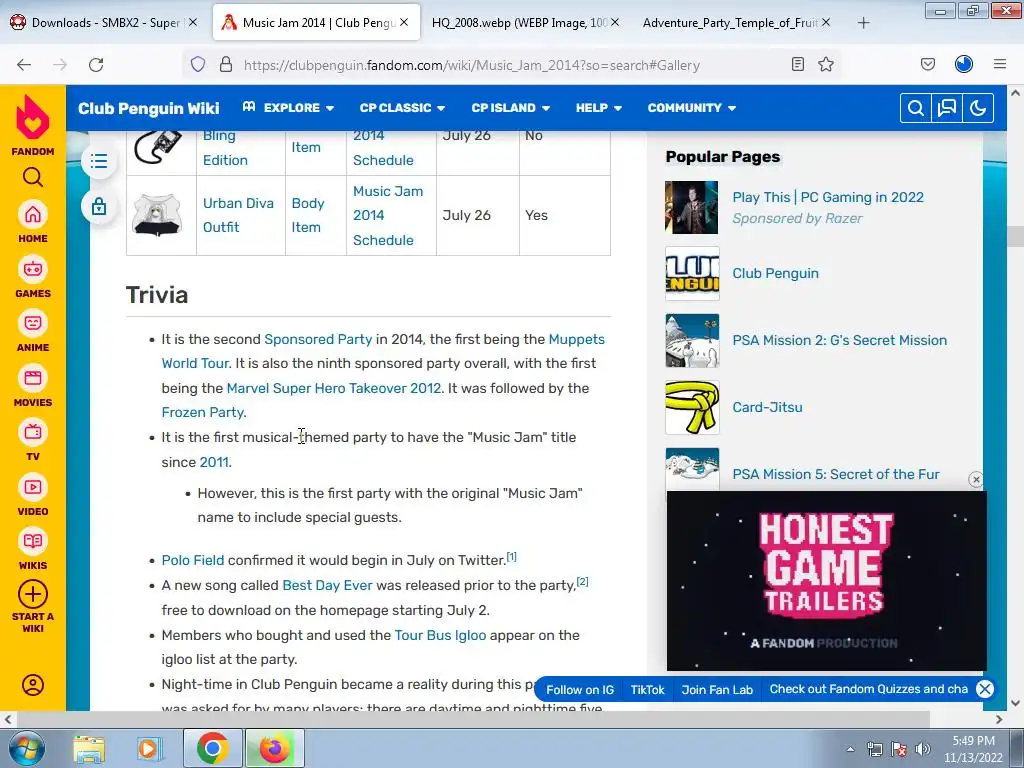1024x768 pixels.
Task: Open Chrome from the taskbar
Action: (212, 748)
